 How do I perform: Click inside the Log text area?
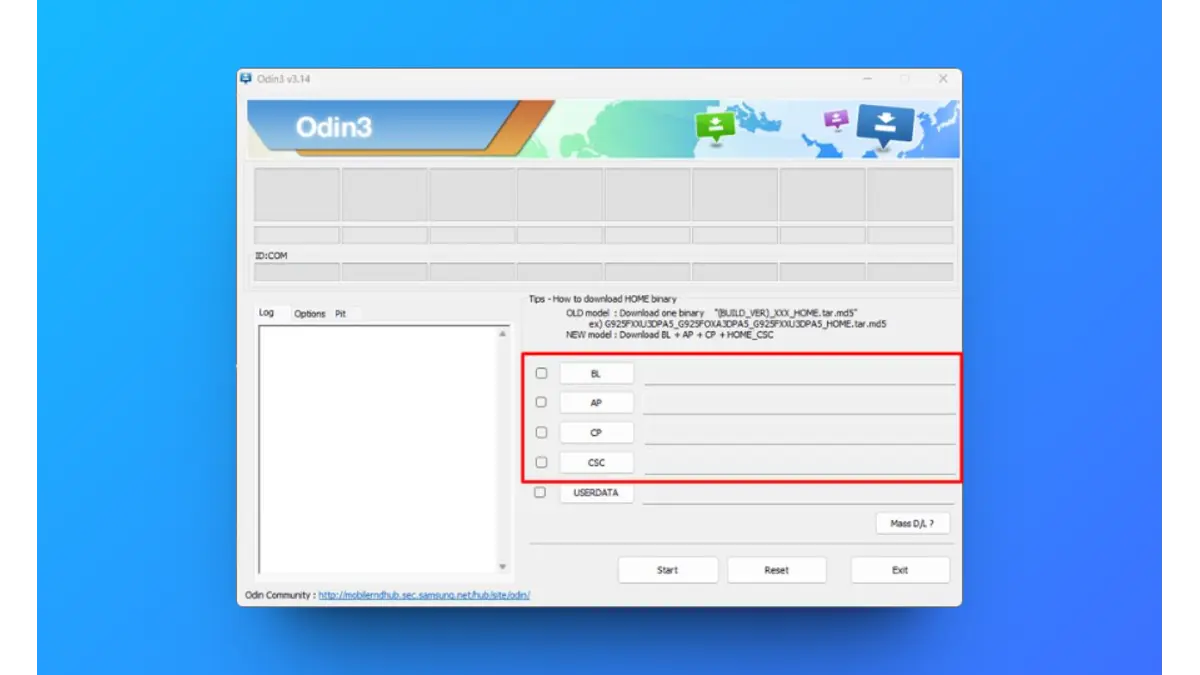pos(377,450)
